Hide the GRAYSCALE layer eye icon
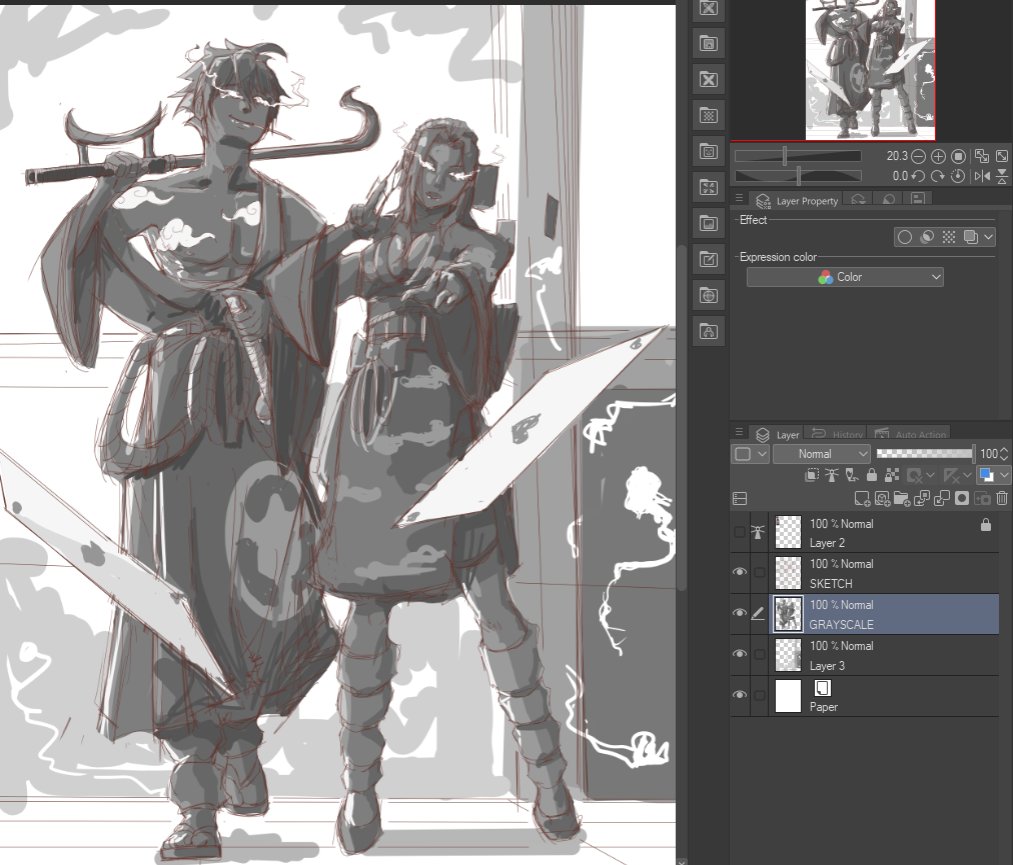This screenshot has height=865, width=1013. [740, 613]
